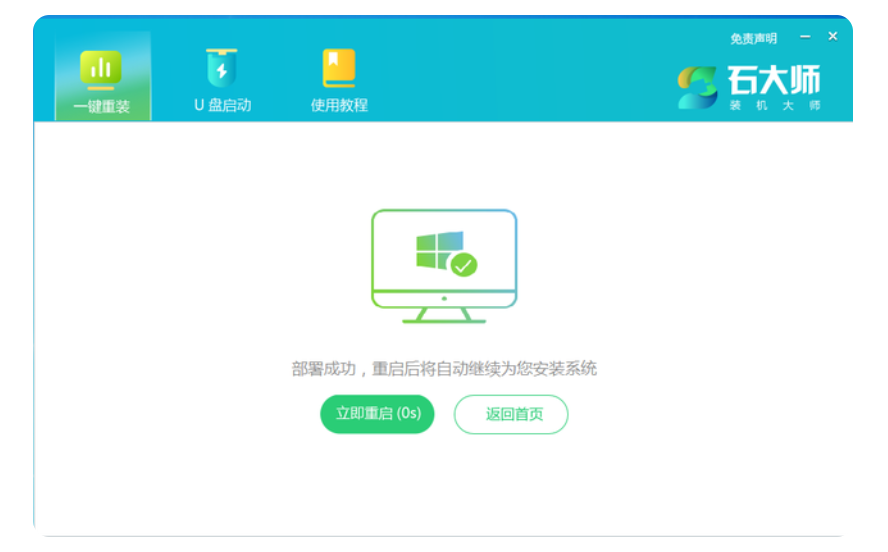
Task: Click the green checkmark success badge
Action: tap(464, 265)
